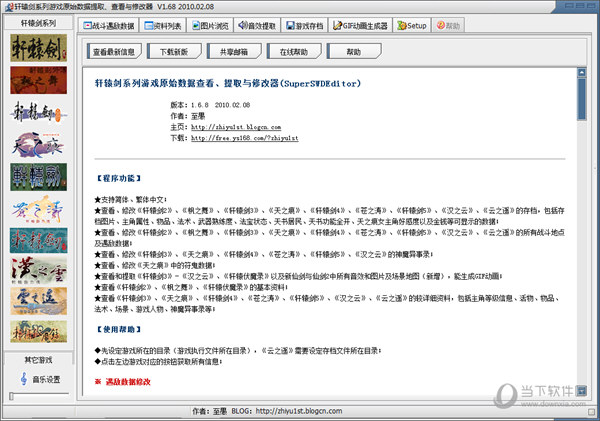Click the music note 音乐设置 icon
The height and width of the screenshot is (421, 600).
click(24, 379)
